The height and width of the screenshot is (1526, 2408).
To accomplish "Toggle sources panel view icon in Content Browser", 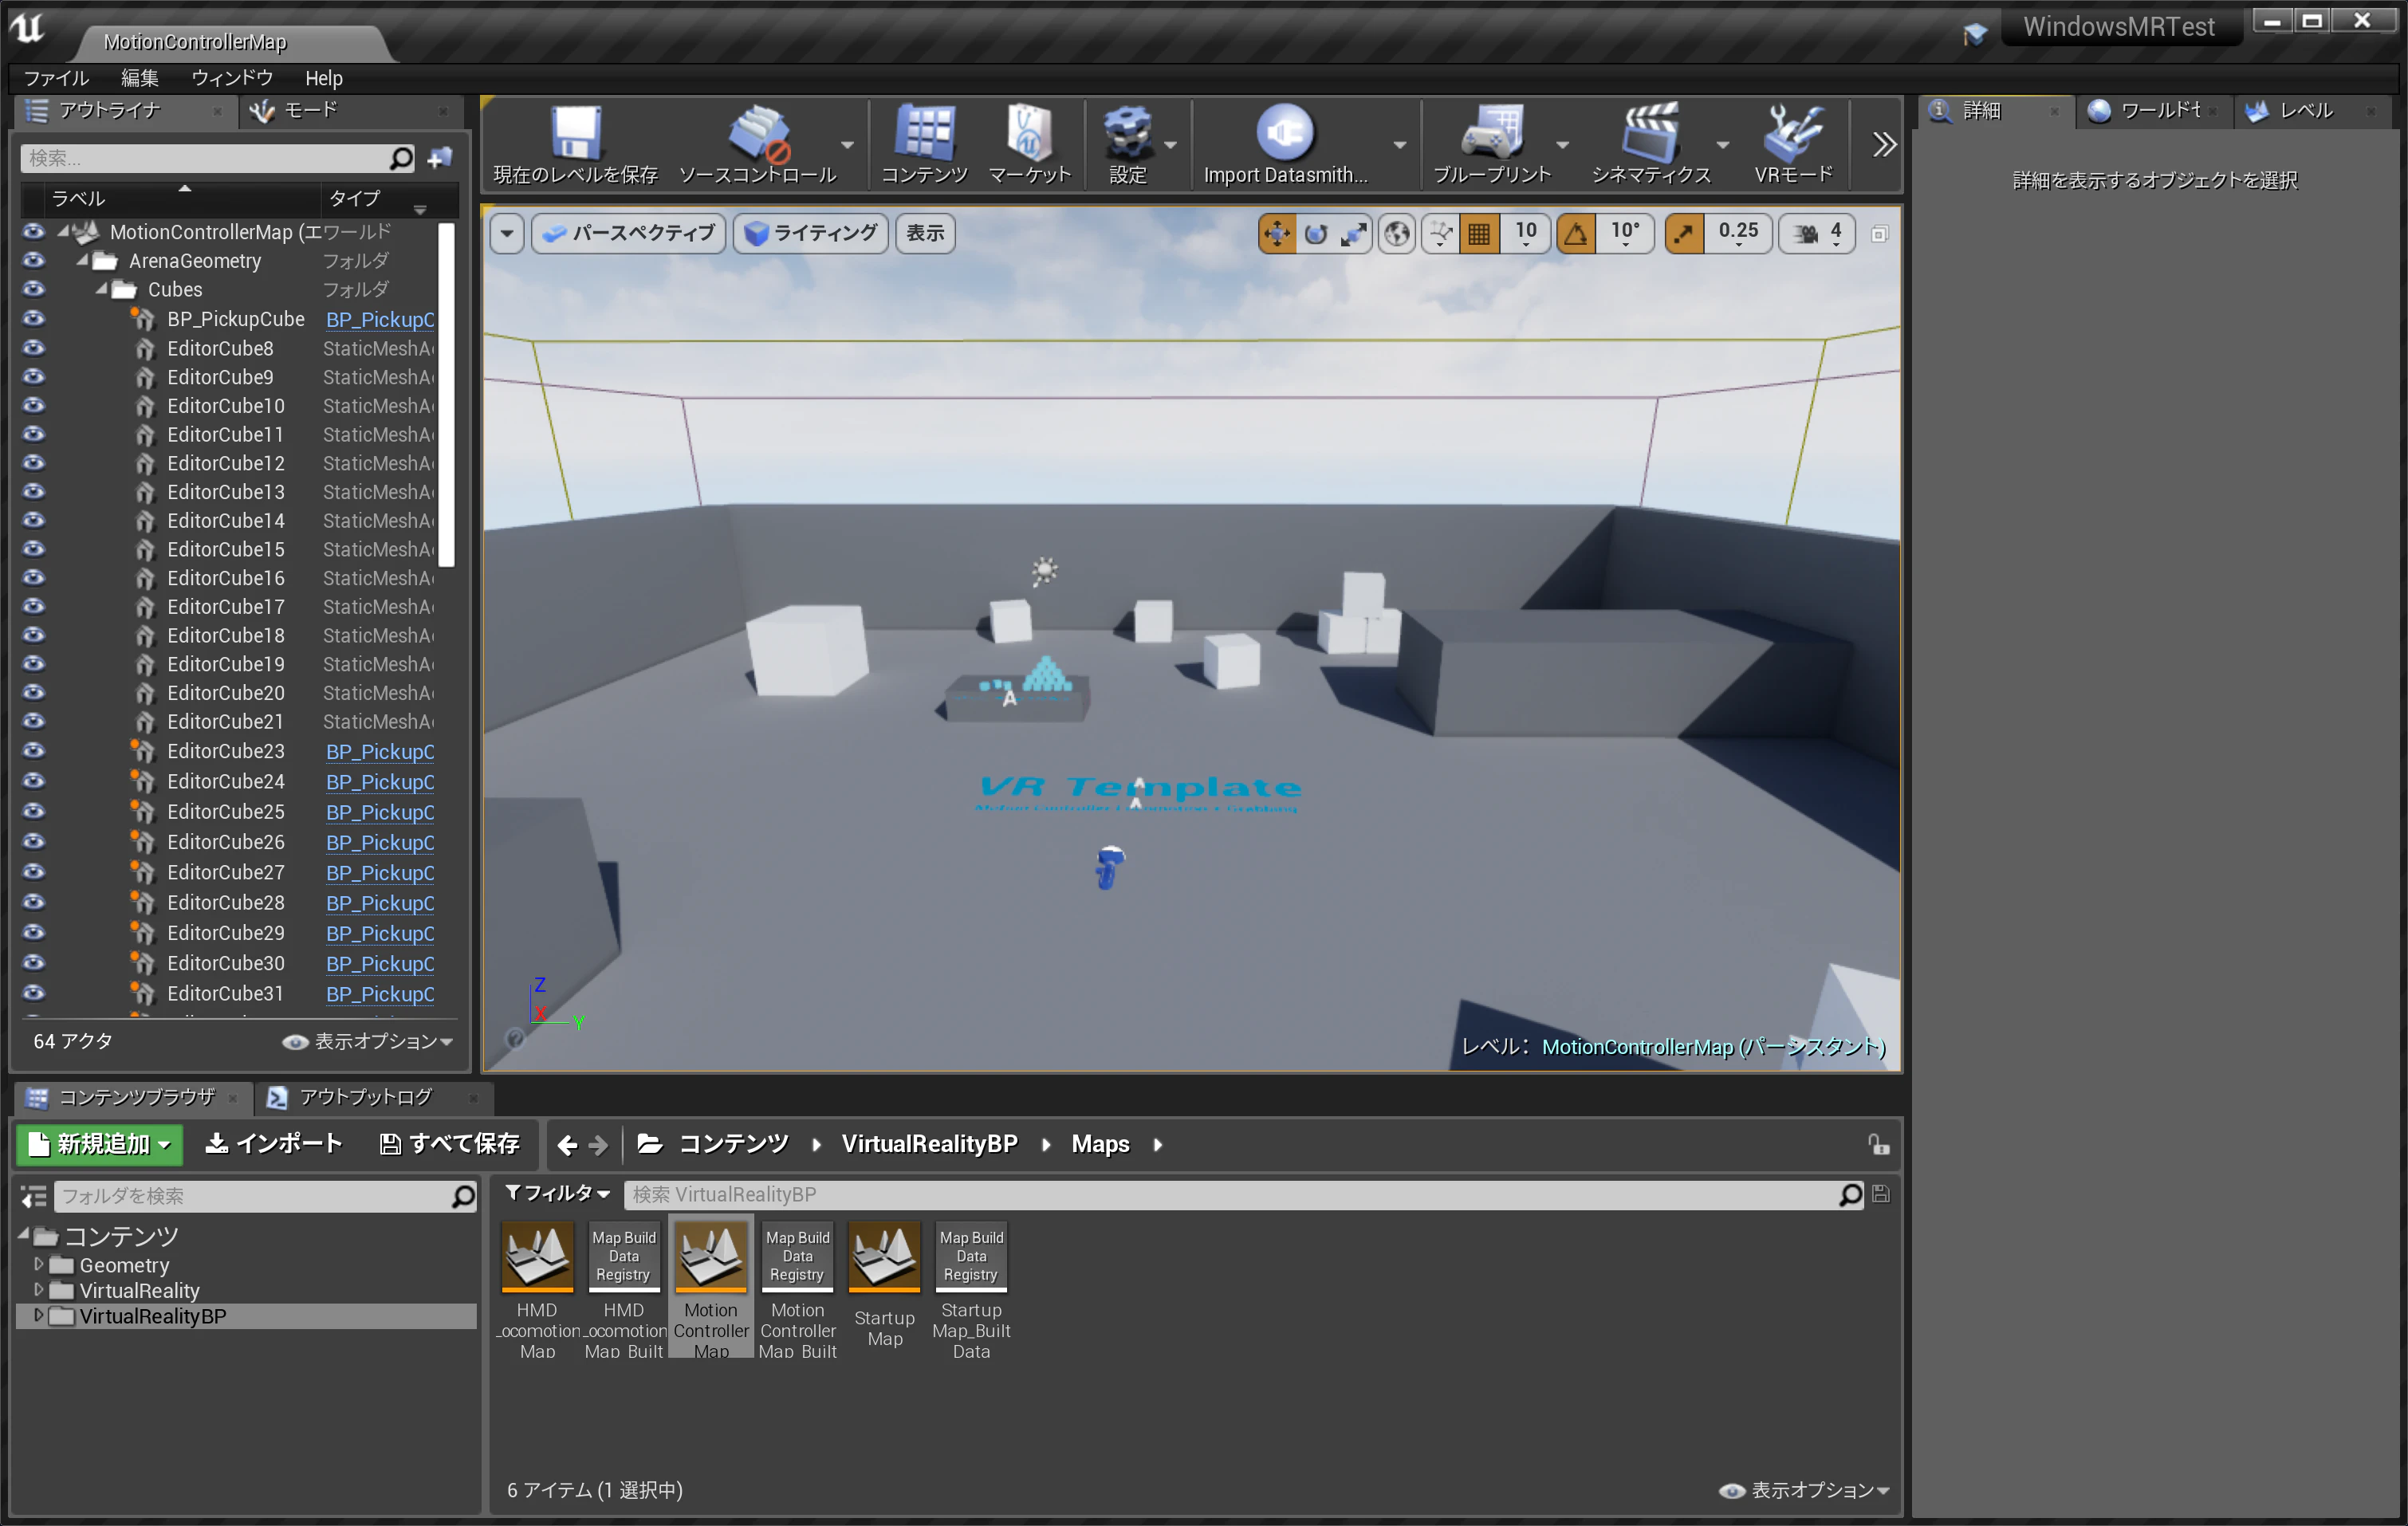I will 34,1196.
